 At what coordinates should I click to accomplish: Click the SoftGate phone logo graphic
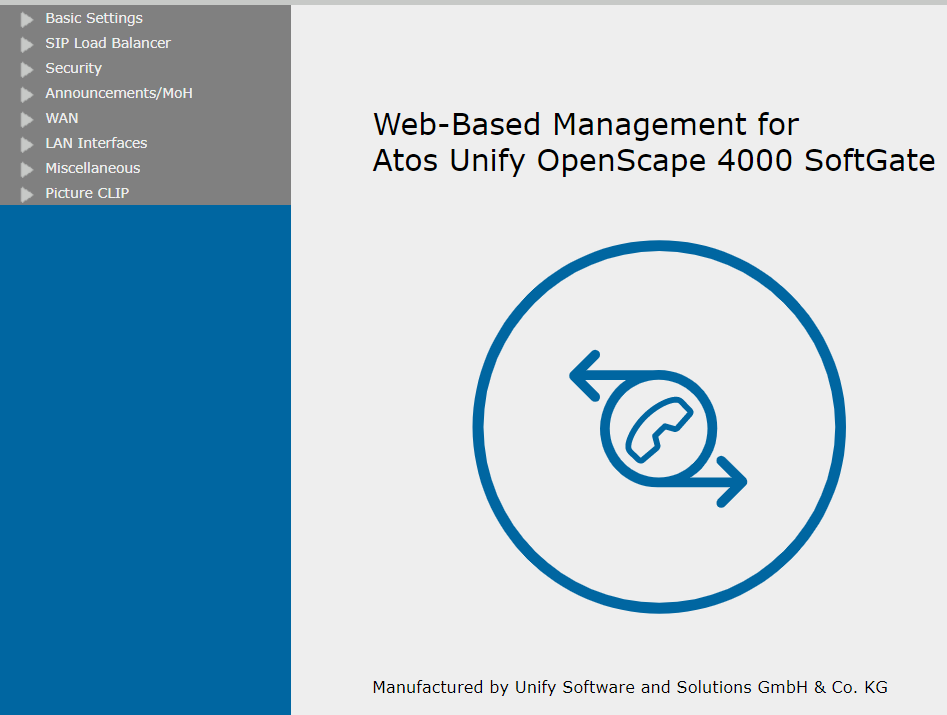tap(659, 427)
